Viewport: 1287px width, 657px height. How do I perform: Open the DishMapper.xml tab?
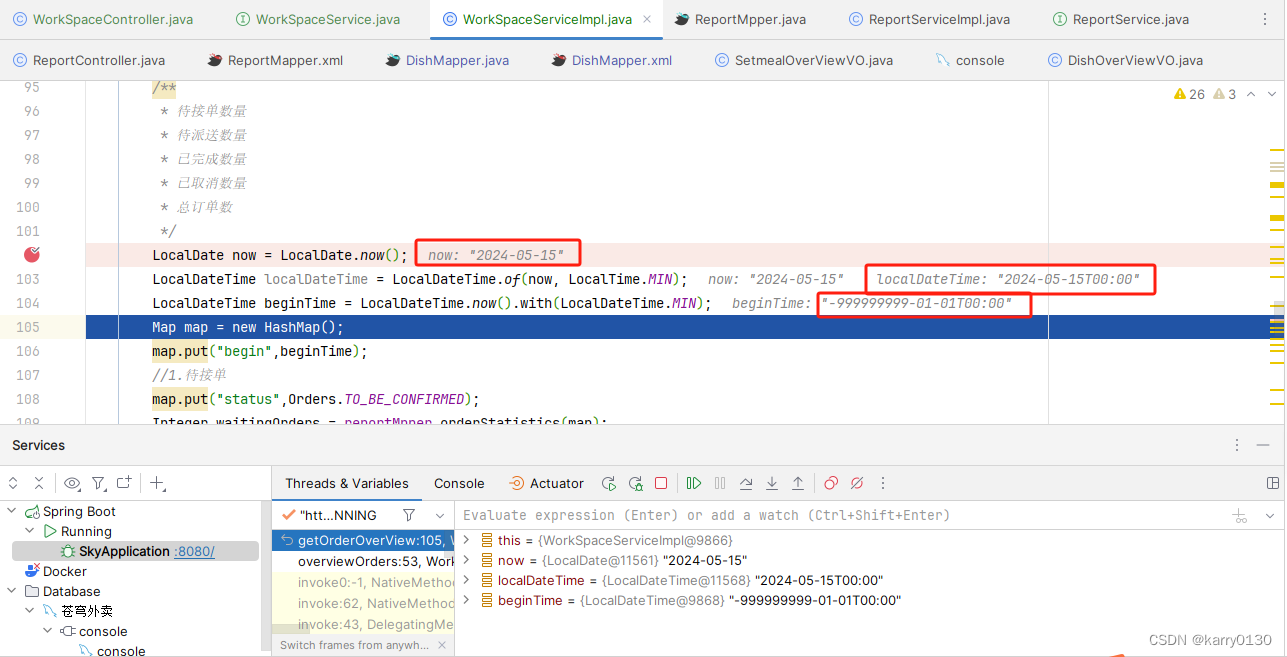(x=611, y=60)
